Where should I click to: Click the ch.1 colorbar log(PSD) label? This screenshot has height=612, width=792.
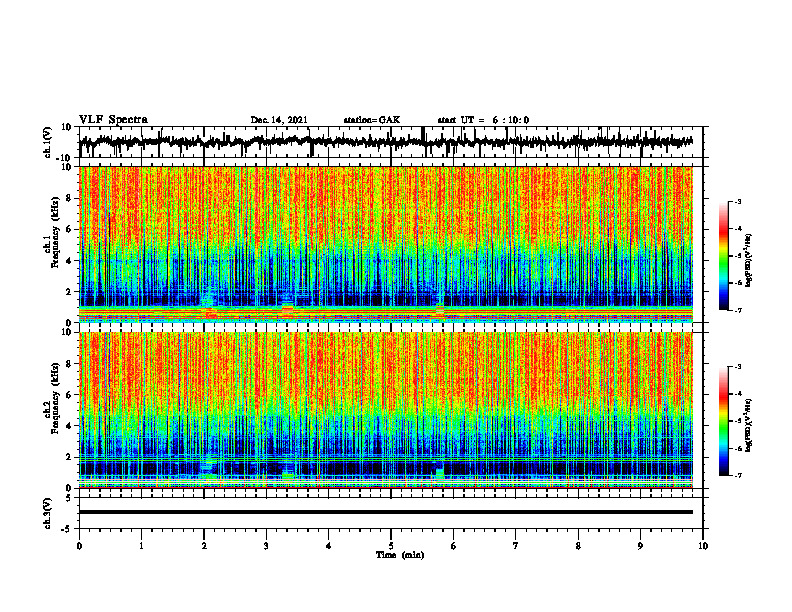pos(748,261)
